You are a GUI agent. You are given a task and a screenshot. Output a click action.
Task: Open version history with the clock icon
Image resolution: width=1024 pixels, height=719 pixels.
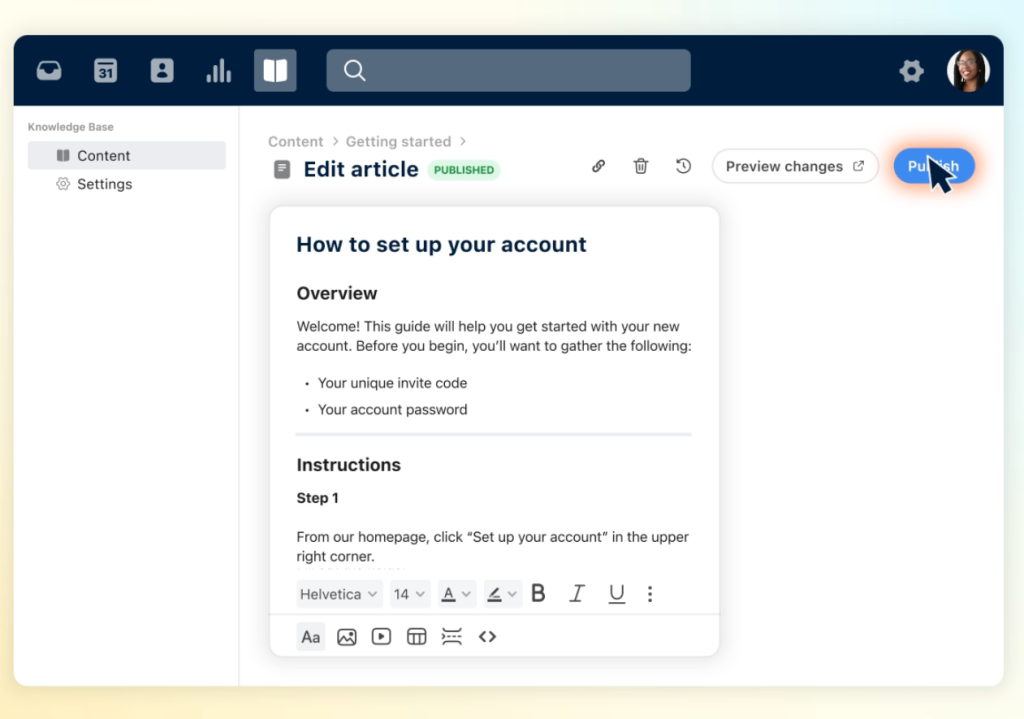pyautogui.click(x=683, y=166)
